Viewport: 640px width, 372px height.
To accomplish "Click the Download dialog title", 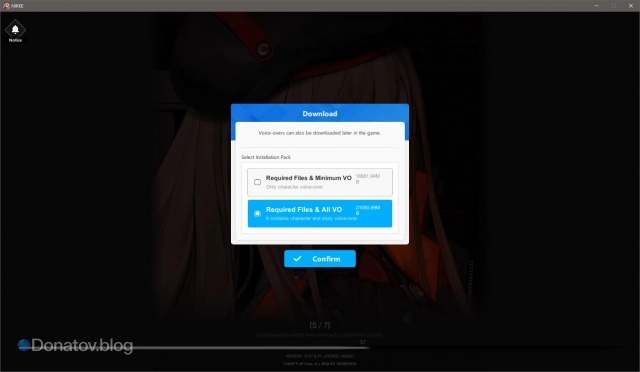I will 320,114.
